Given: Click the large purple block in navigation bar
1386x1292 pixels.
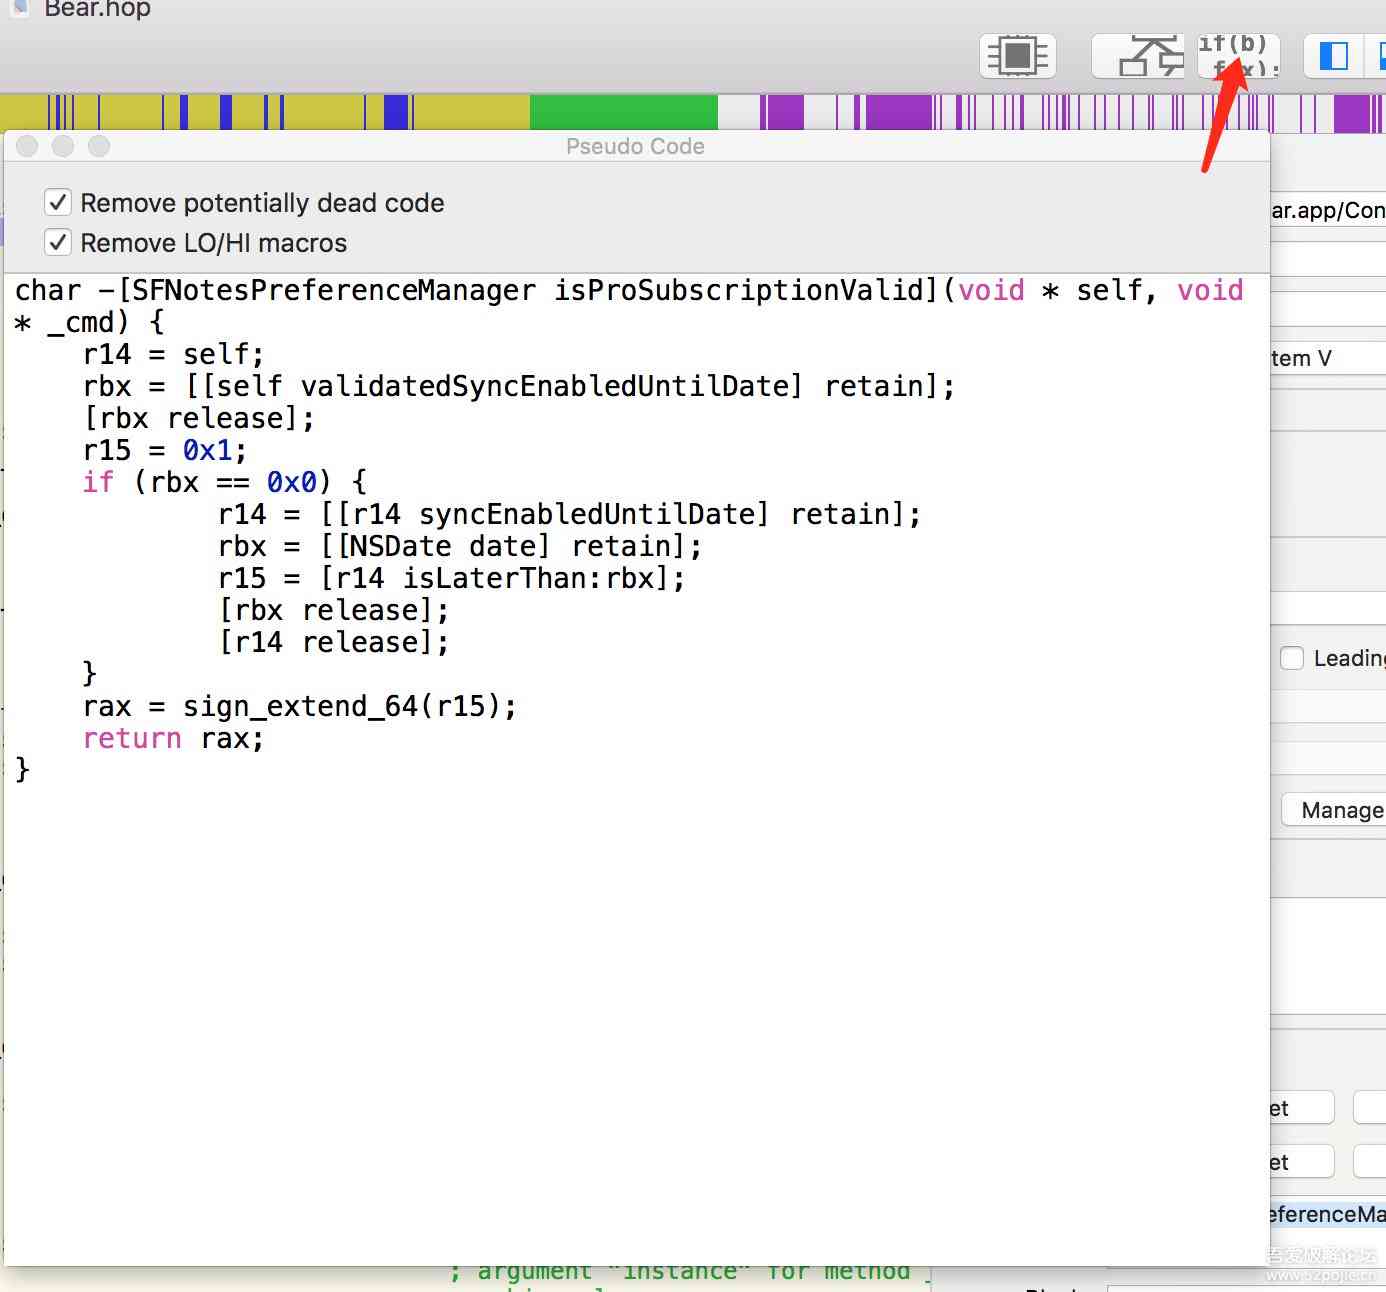Looking at the screenshot, I should click(x=898, y=112).
